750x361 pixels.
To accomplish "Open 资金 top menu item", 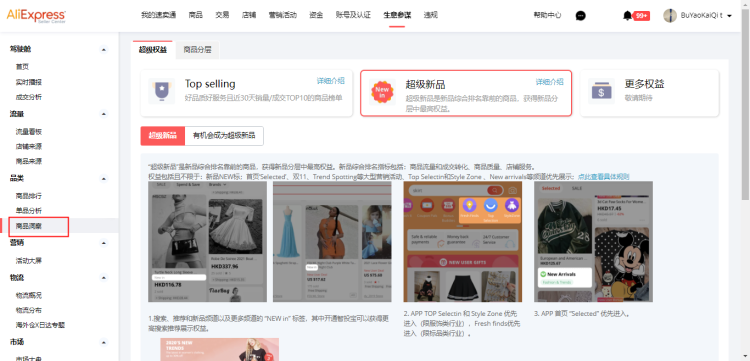I will [x=316, y=15].
